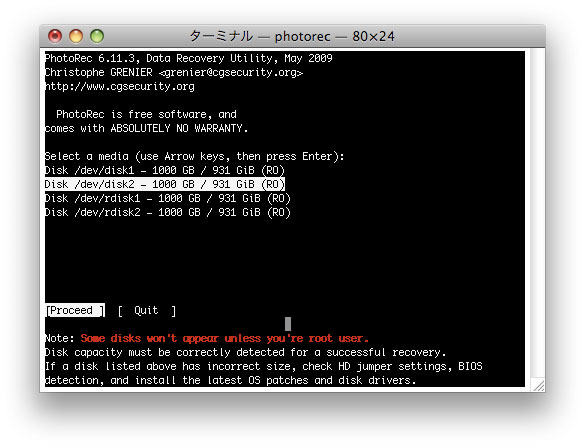Viewport: 585px width, 447px height.
Task: Click the Proceed option
Action: pos(75,310)
